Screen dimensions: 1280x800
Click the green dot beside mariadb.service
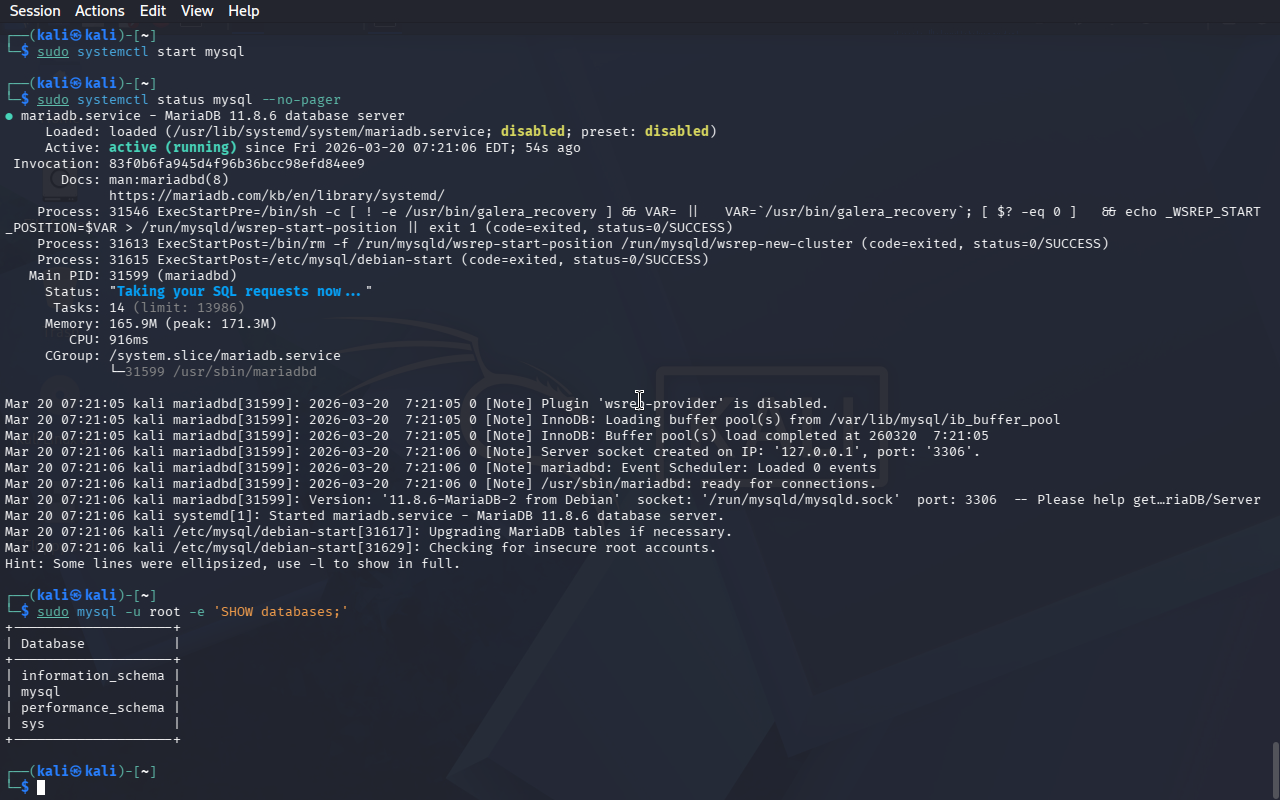[9, 116]
